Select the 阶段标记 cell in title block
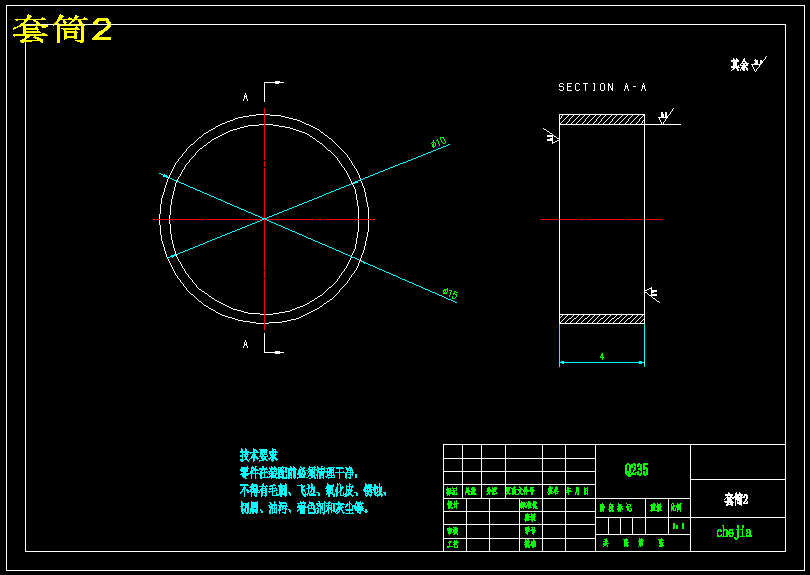This screenshot has height=575, width=810. click(620, 508)
